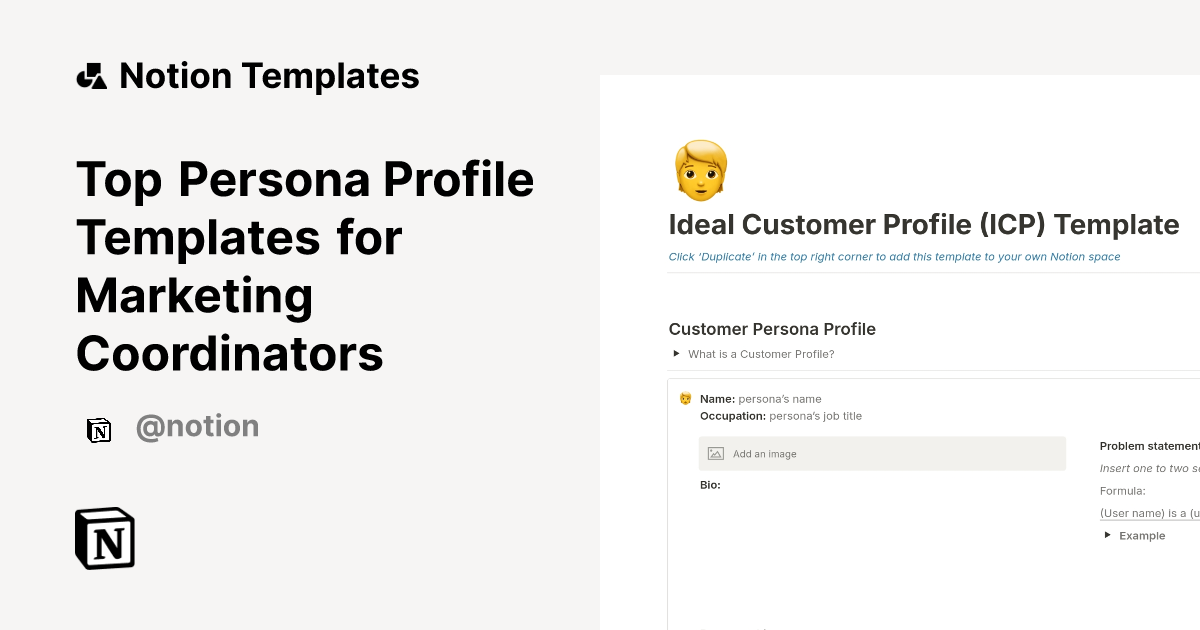Click the triangle before What is a Customer Profile
Image resolution: width=1200 pixels, height=630 pixels.
[x=676, y=353]
